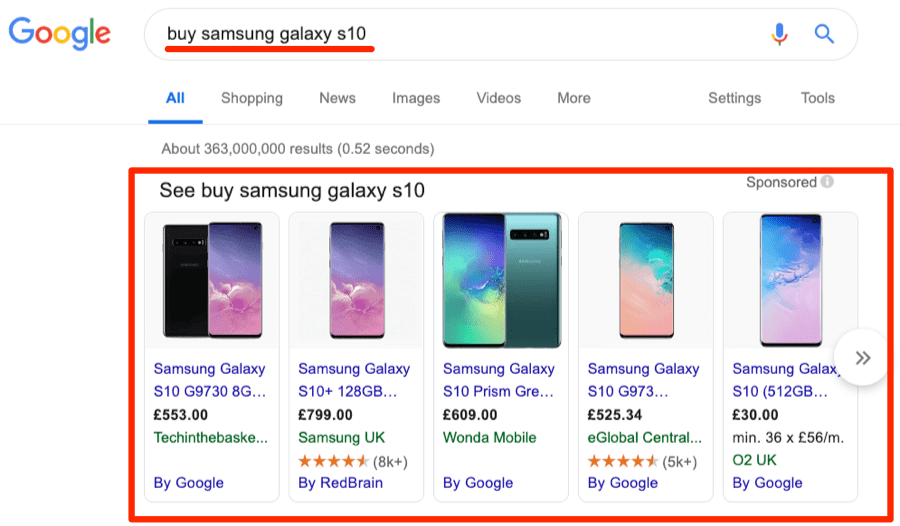The height and width of the screenshot is (526, 900).
Task: Click the Sponsored info icon
Action: coord(827,182)
